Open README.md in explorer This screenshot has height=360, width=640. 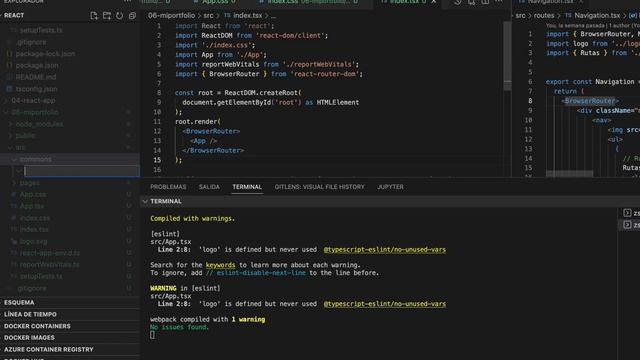36,77
